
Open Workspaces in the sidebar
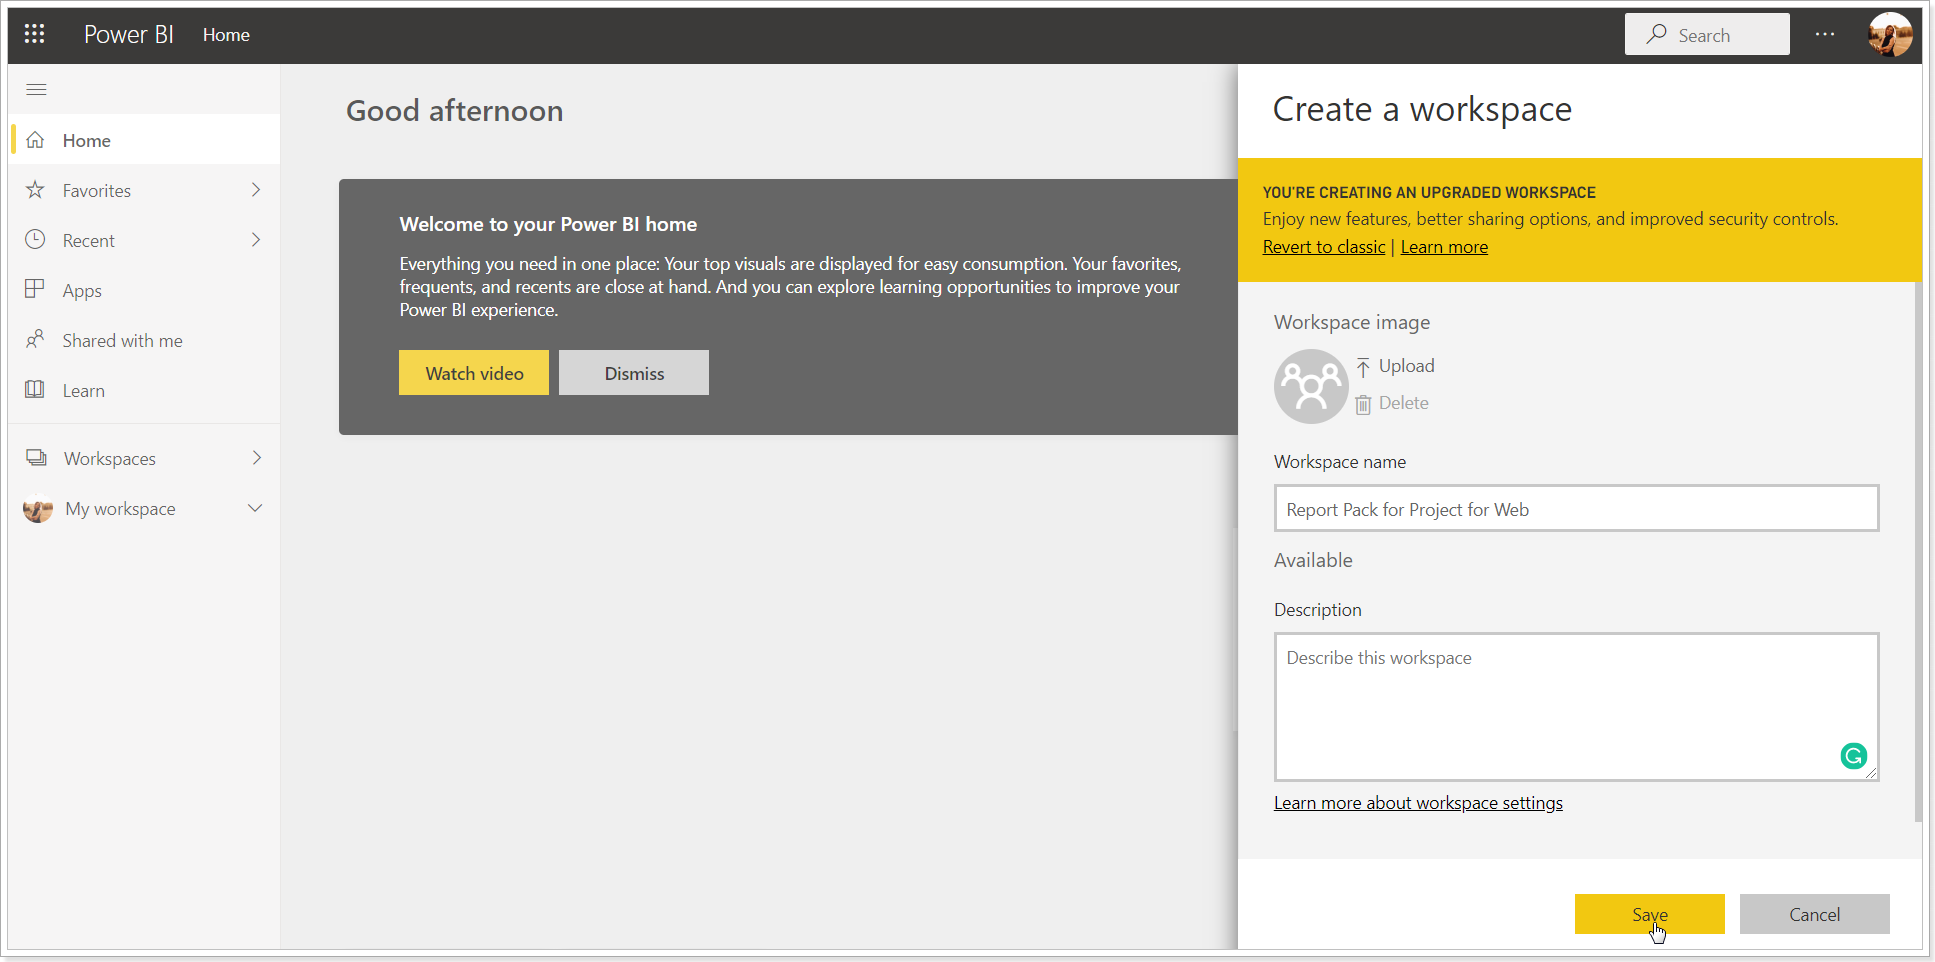point(145,458)
